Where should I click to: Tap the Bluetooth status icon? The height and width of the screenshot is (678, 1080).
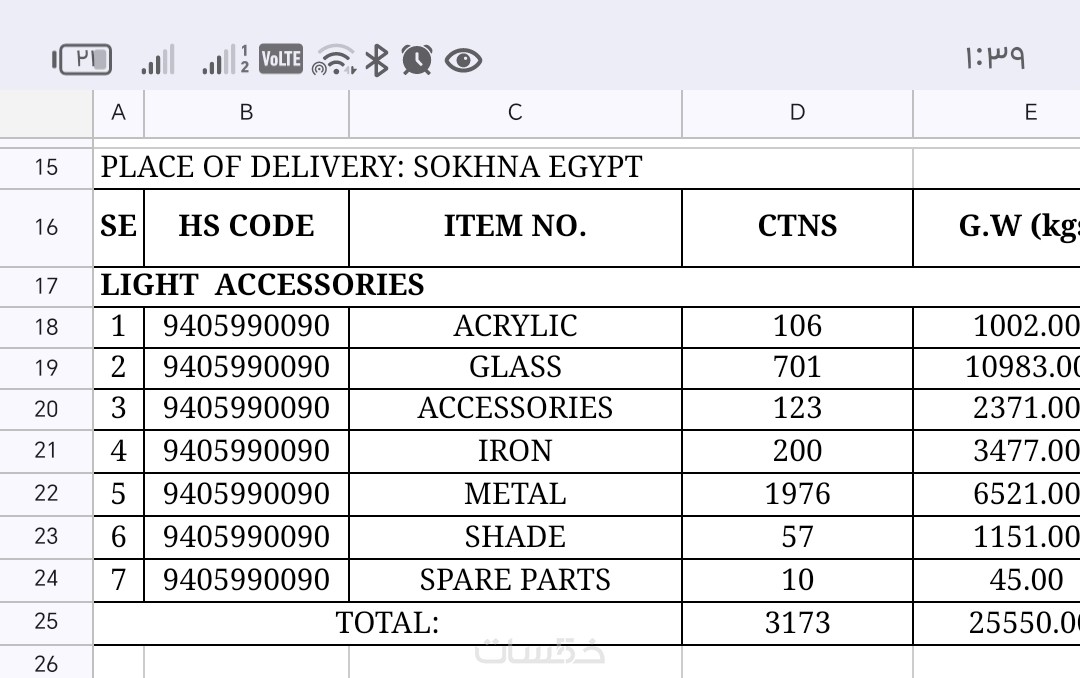tap(376, 60)
